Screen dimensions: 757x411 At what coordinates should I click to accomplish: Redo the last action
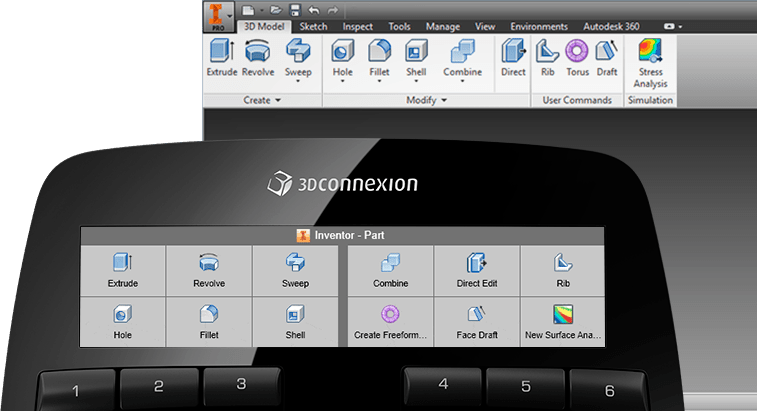coord(333,10)
